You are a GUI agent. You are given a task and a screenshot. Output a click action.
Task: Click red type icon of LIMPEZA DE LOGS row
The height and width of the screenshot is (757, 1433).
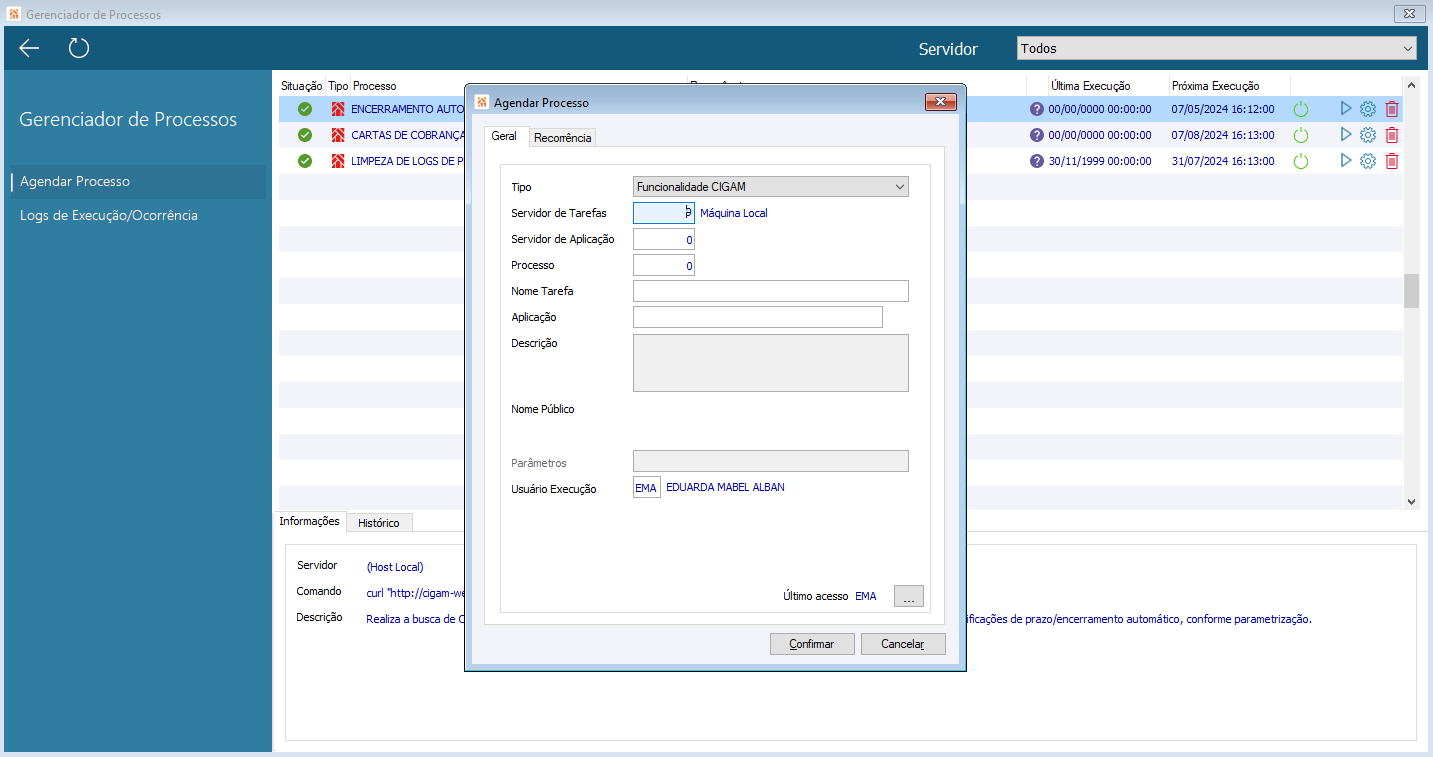(338, 161)
